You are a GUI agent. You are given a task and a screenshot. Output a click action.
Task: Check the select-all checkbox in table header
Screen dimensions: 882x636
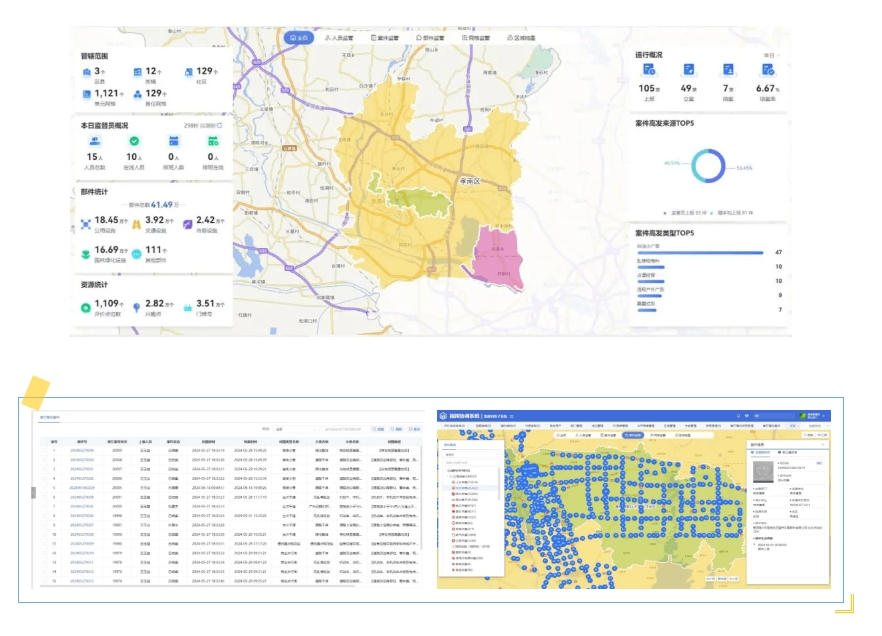click(45, 439)
